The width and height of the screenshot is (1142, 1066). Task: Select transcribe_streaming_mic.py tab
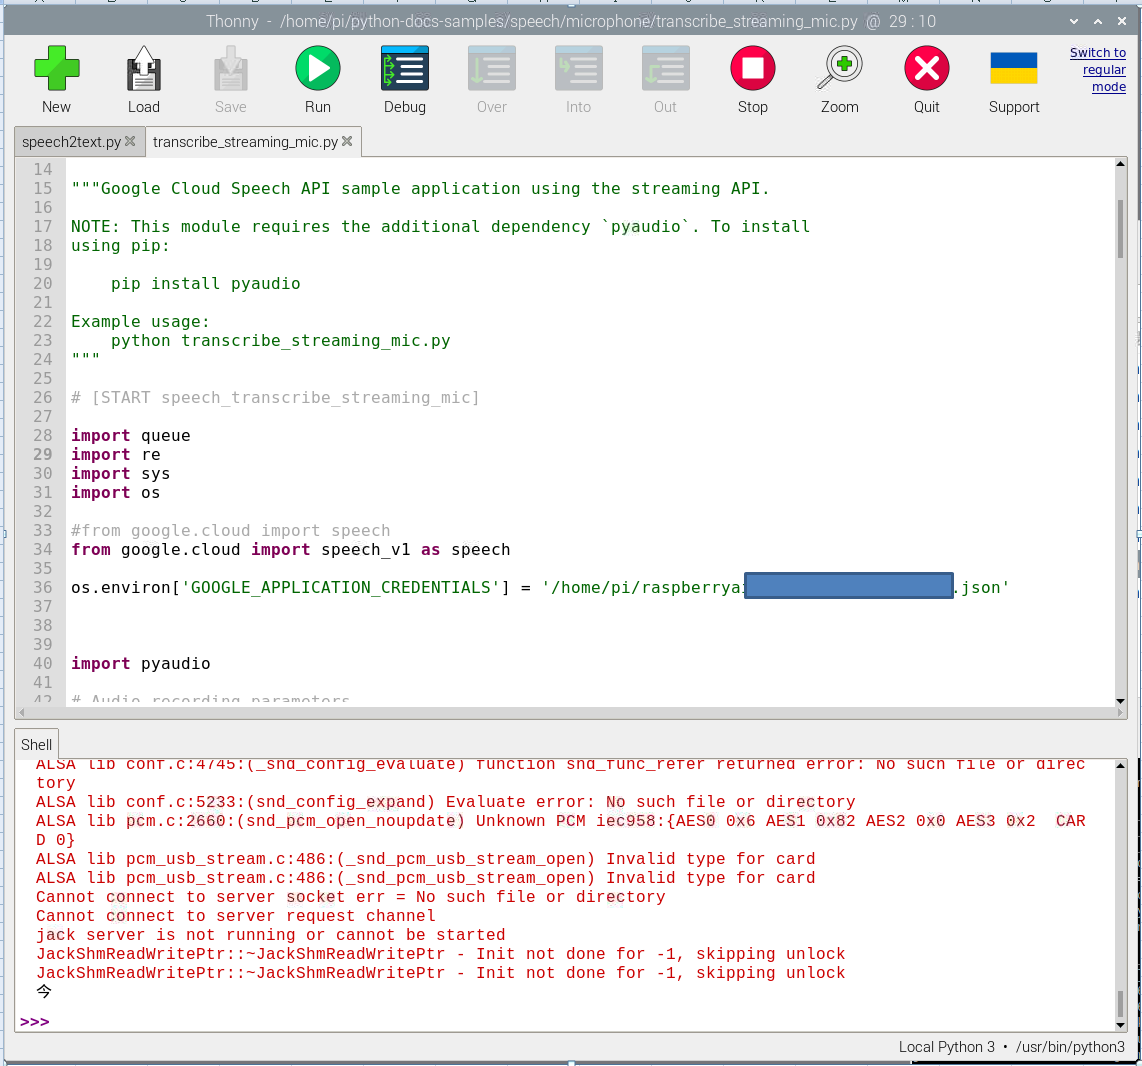coord(245,142)
